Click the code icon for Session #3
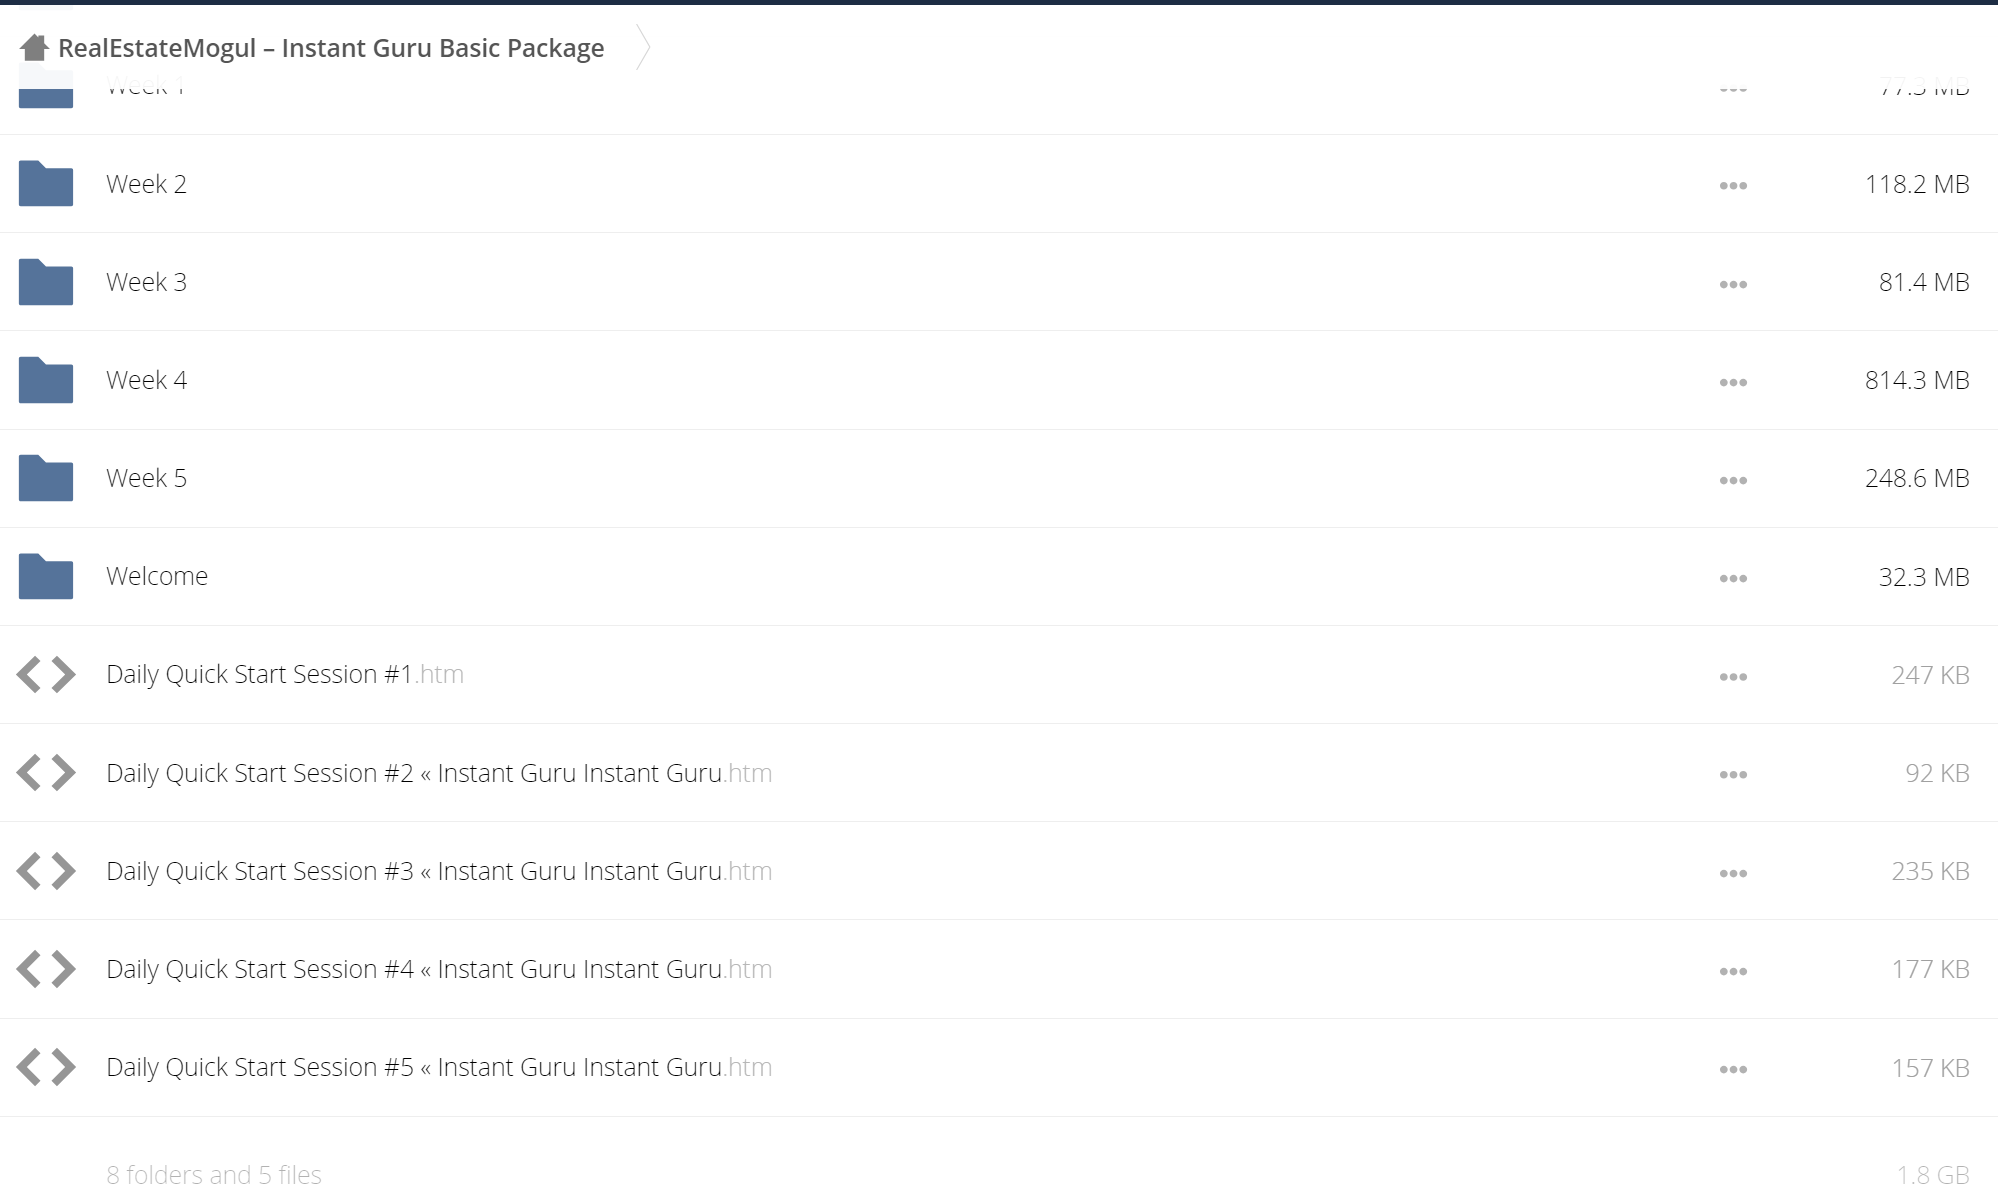 click(46, 870)
